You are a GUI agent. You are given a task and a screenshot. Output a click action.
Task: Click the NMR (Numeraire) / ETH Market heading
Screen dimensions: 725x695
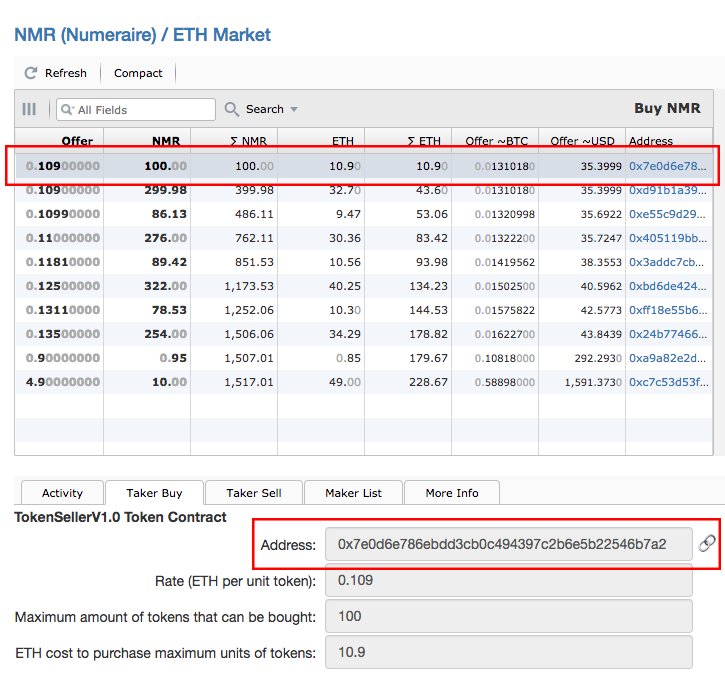click(142, 35)
